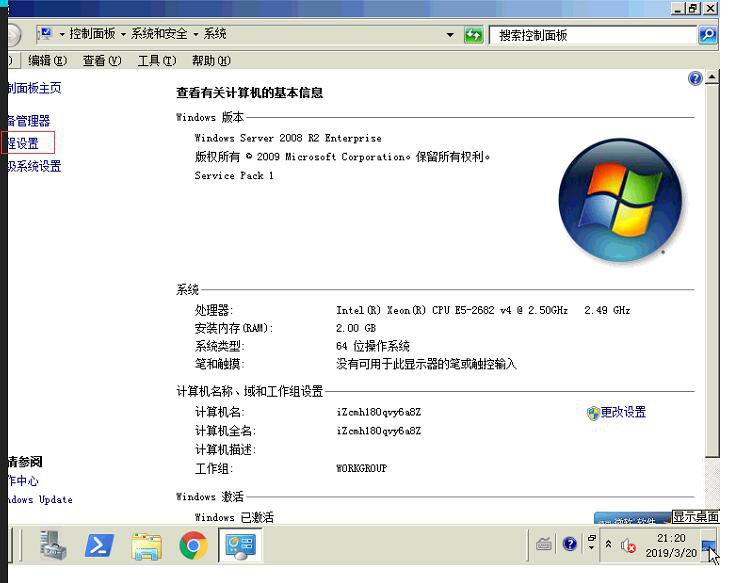Viewport: 741px width, 583px height.
Task: Open 操作中心 link in sidebar
Action: [x=23, y=481]
